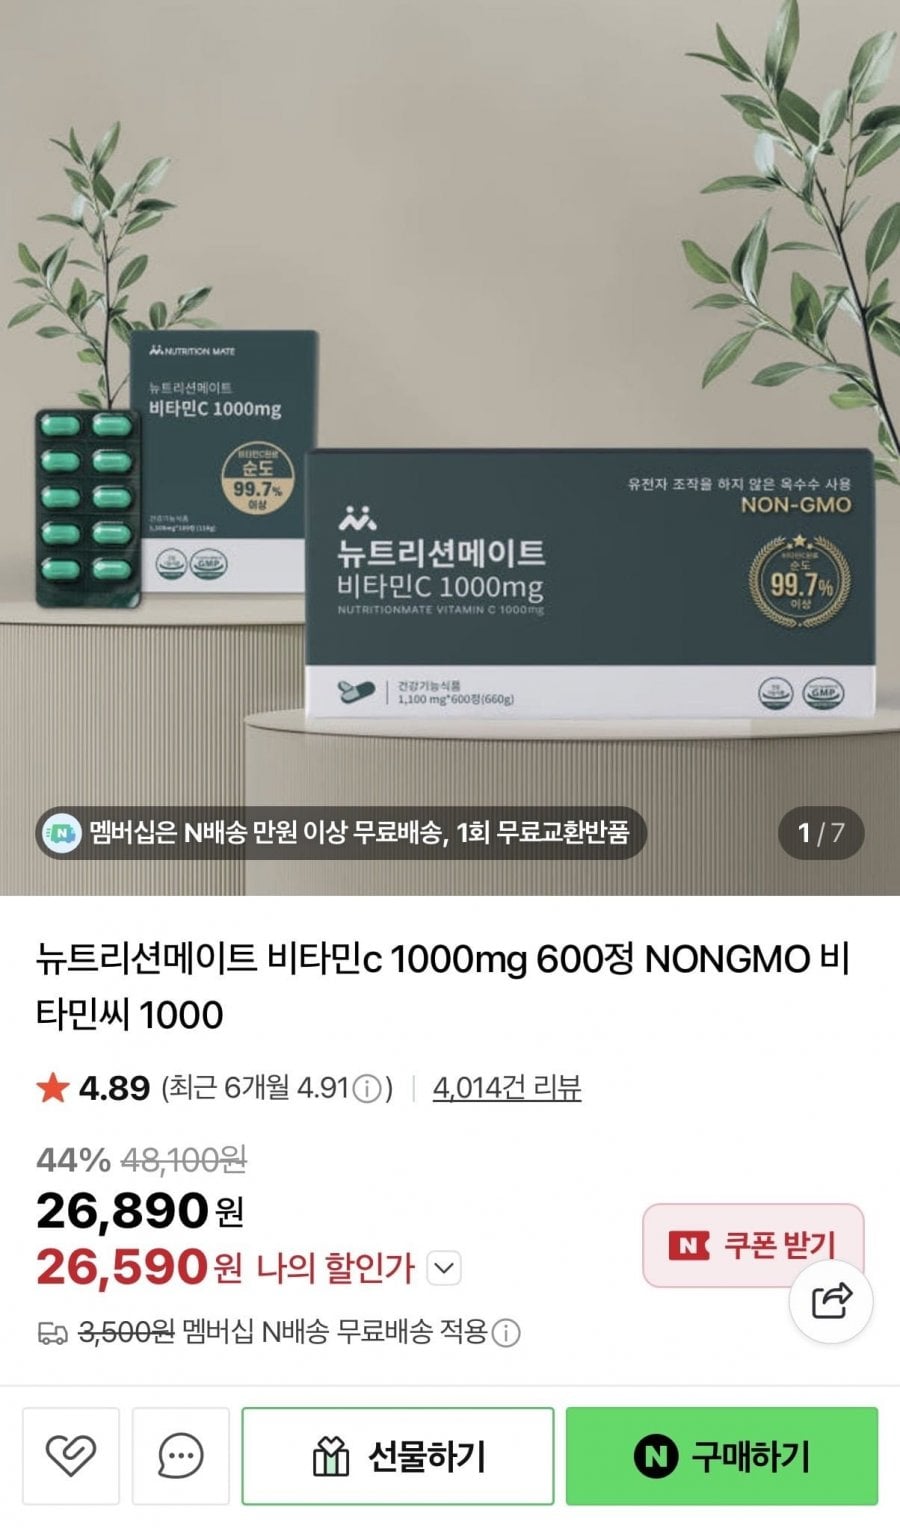Tap the heart wishlist icon
This screenshot has height=1528, width=900.
pos(71,1455)
